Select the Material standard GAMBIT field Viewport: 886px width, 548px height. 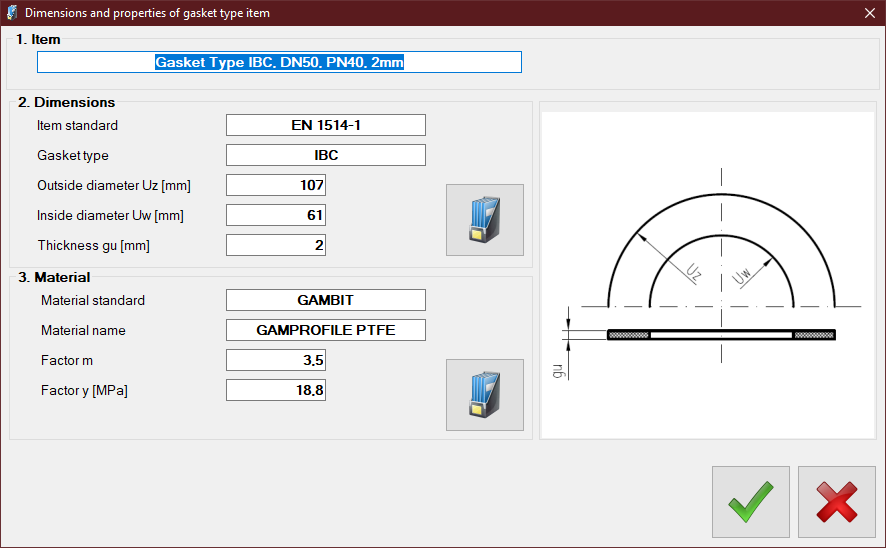point(325,300)
